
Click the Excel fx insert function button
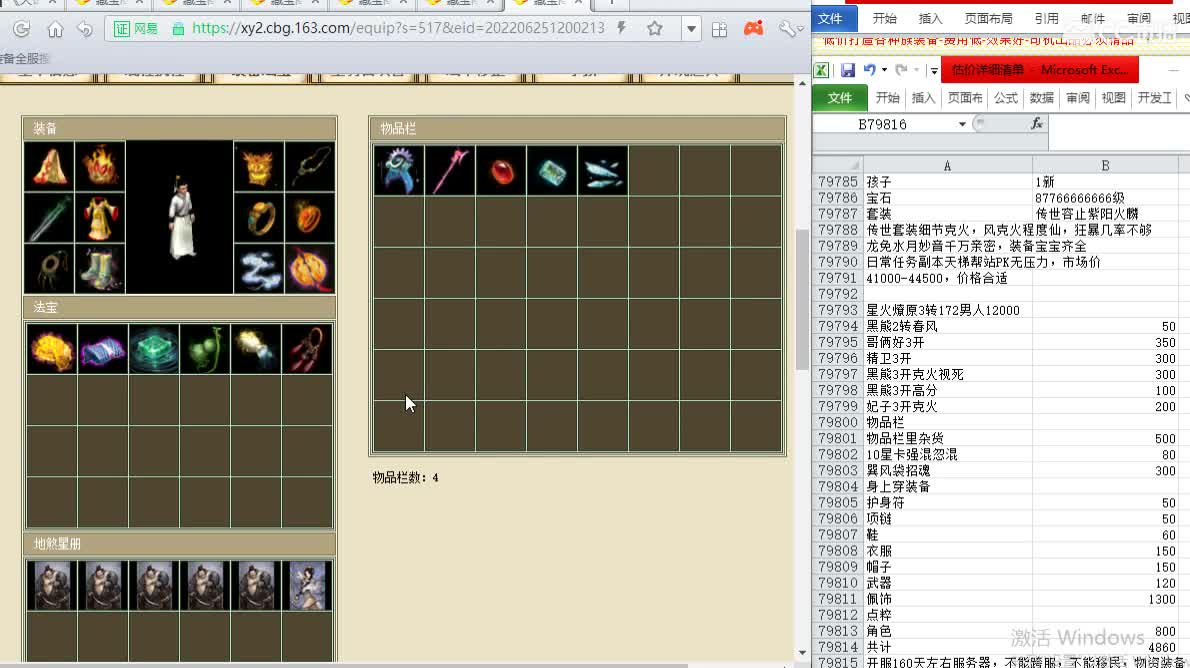[x=1036, y=124]
